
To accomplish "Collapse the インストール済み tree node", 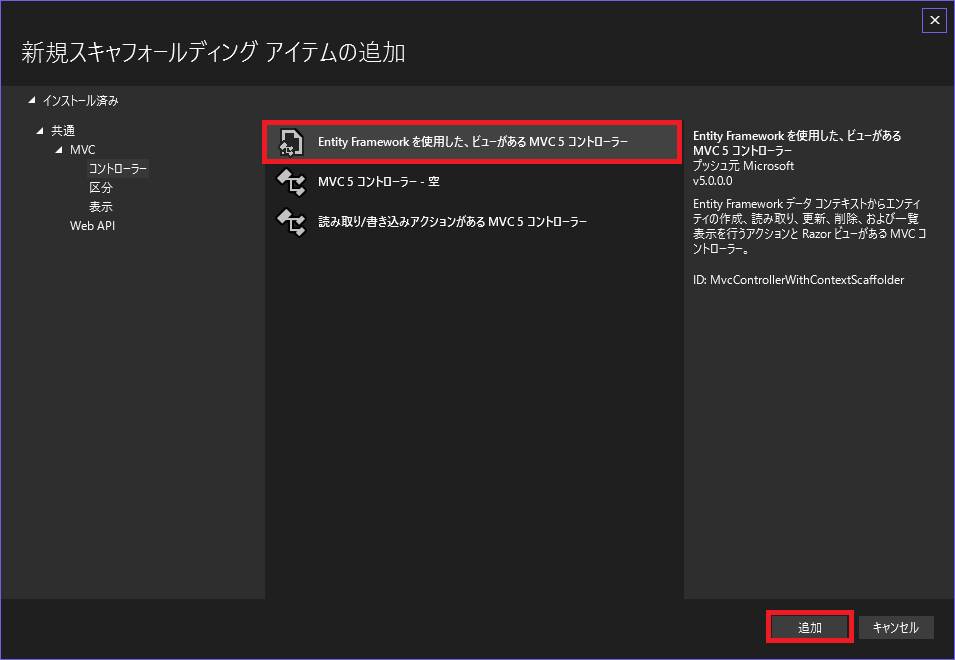I will 31,100.
